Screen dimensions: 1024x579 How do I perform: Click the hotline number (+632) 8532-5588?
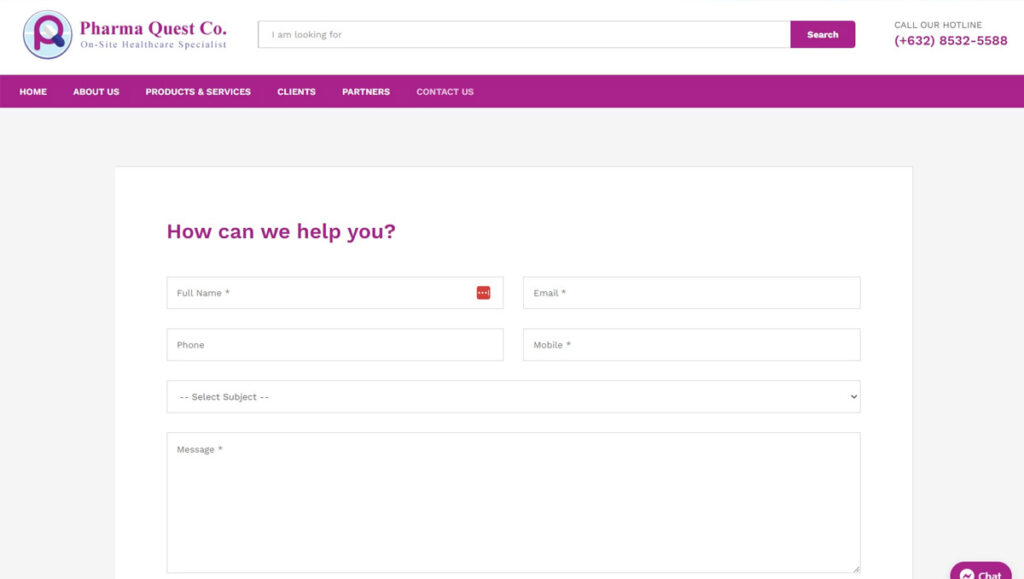point(950,41)
